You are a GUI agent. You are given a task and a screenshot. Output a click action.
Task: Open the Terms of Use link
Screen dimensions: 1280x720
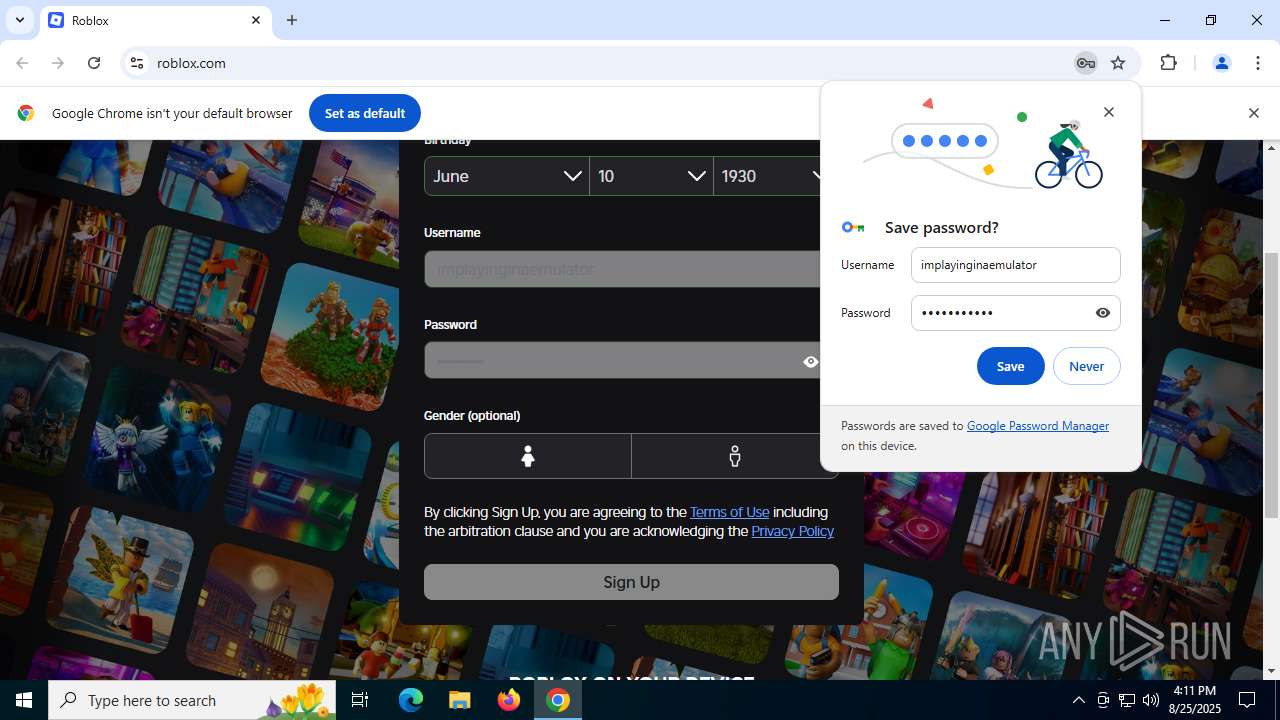[729, 512]
